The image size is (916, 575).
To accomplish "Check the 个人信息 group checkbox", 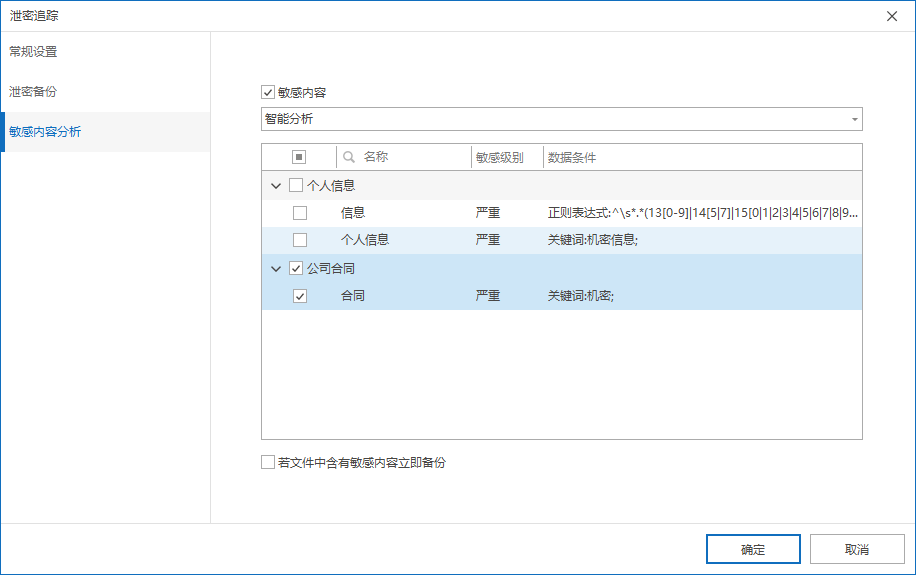I will click(296, 185).
